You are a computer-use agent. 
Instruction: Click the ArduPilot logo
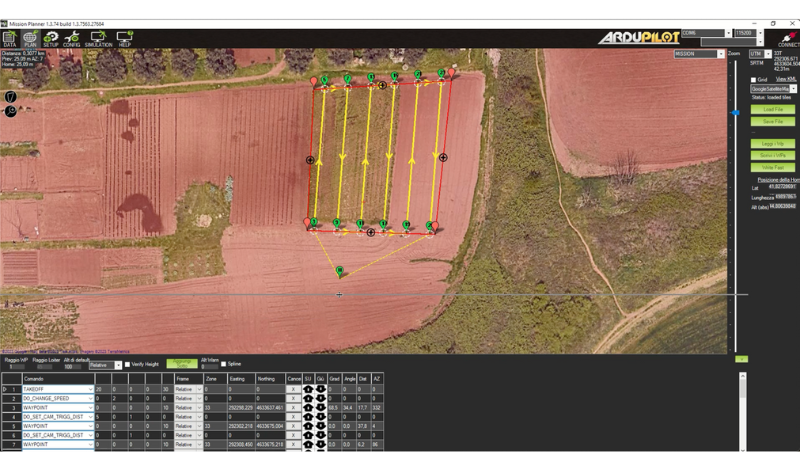tap(639, 37)
